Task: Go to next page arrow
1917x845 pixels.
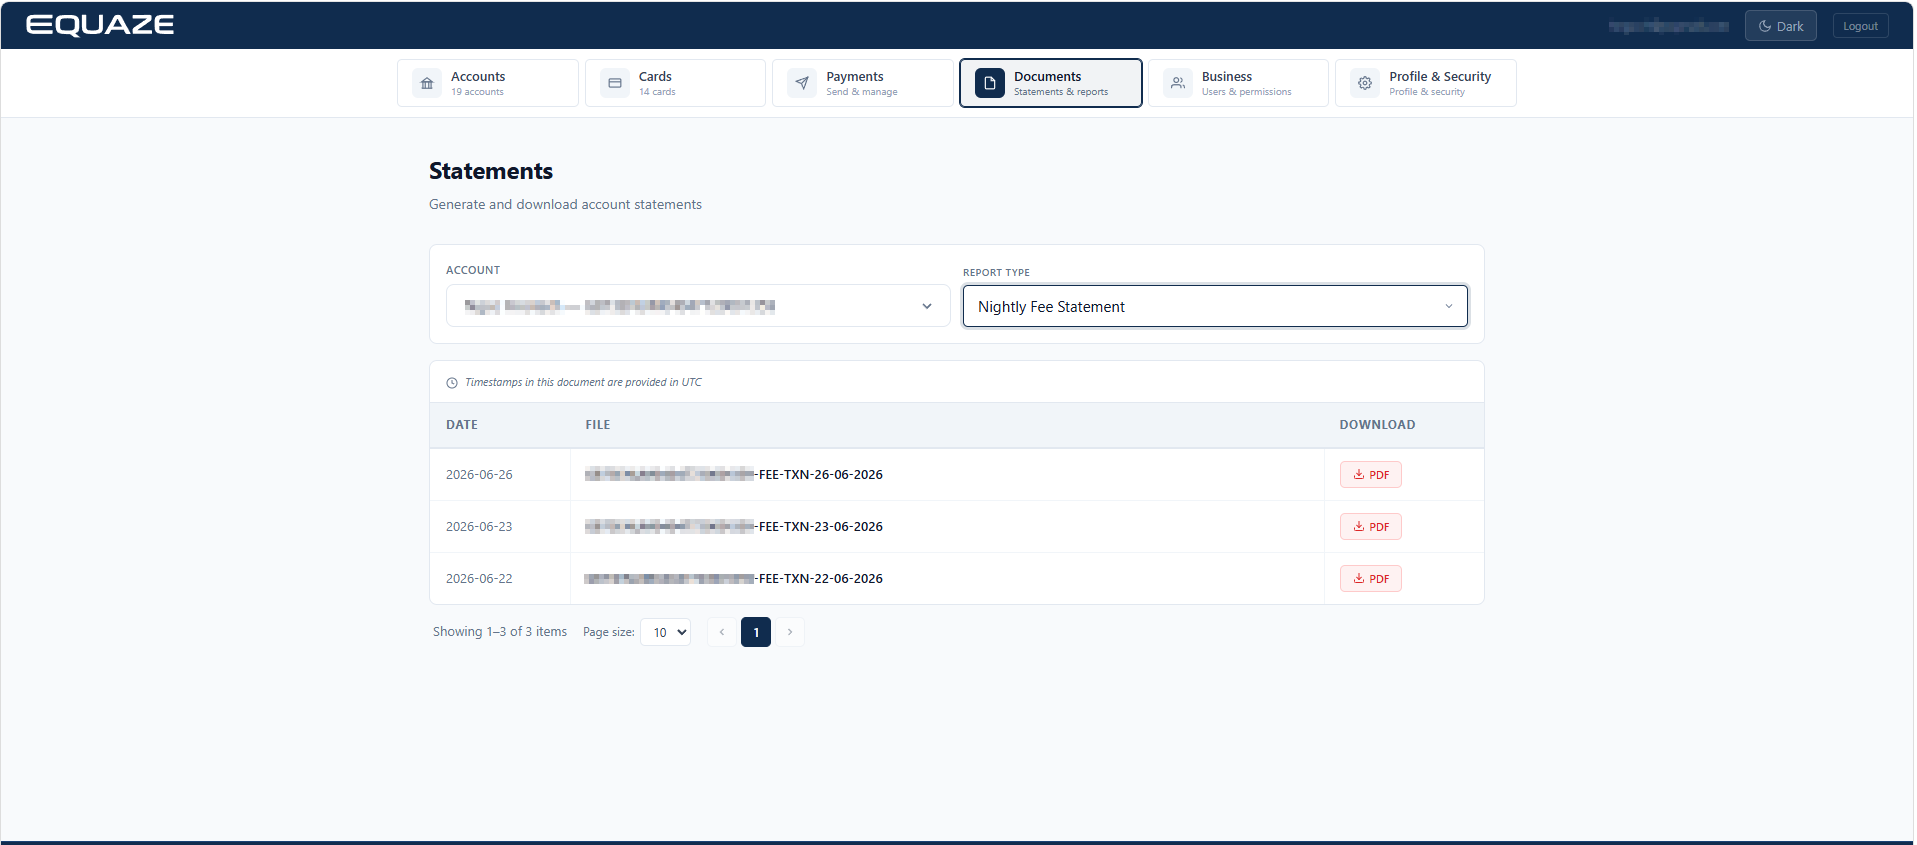Action: (790, 632)
